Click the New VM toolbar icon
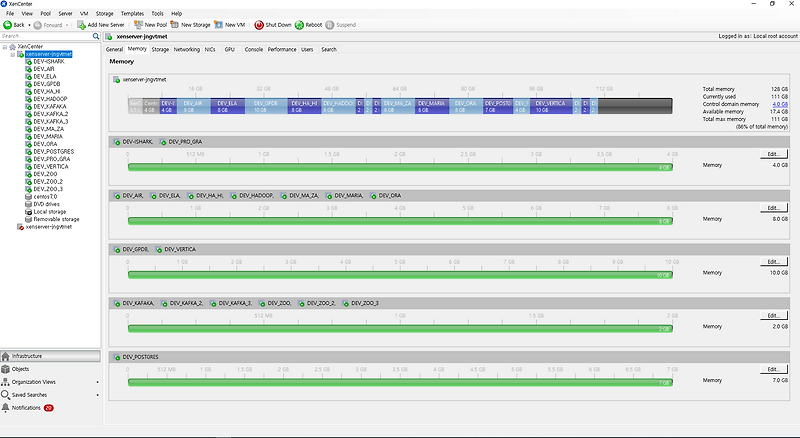Screen dimensions: 800x438 (218, 25)
